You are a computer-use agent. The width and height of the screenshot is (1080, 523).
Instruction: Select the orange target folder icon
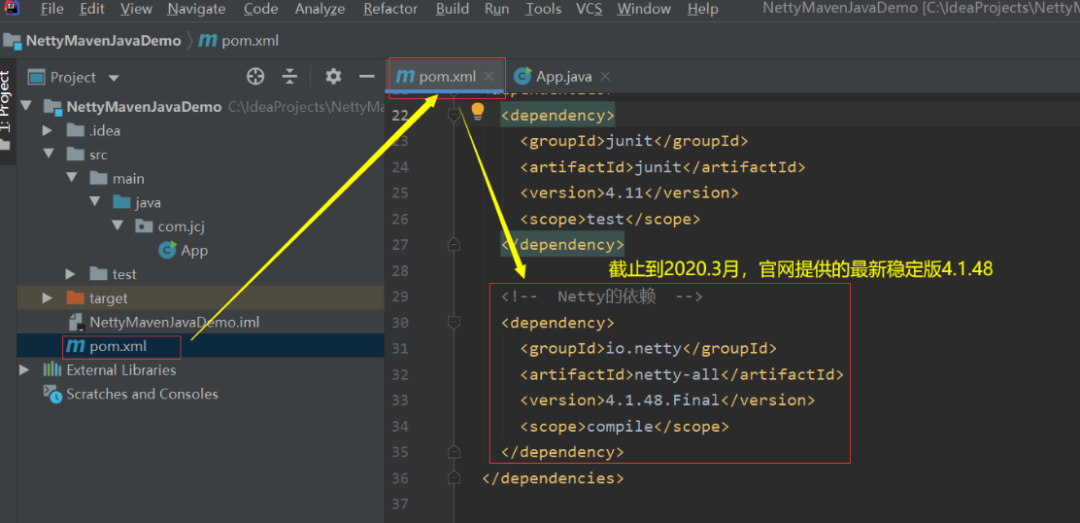75,298
